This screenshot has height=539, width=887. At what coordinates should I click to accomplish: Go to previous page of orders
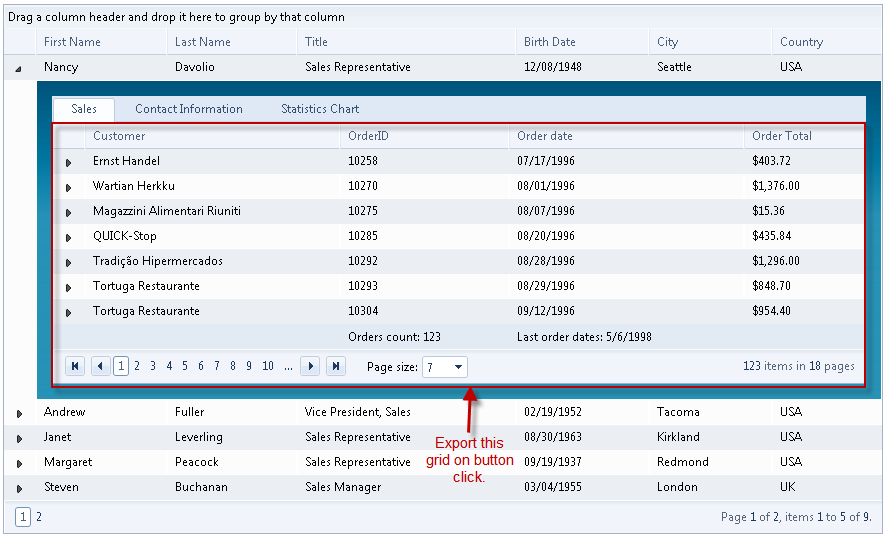click(x=100, y=367)
